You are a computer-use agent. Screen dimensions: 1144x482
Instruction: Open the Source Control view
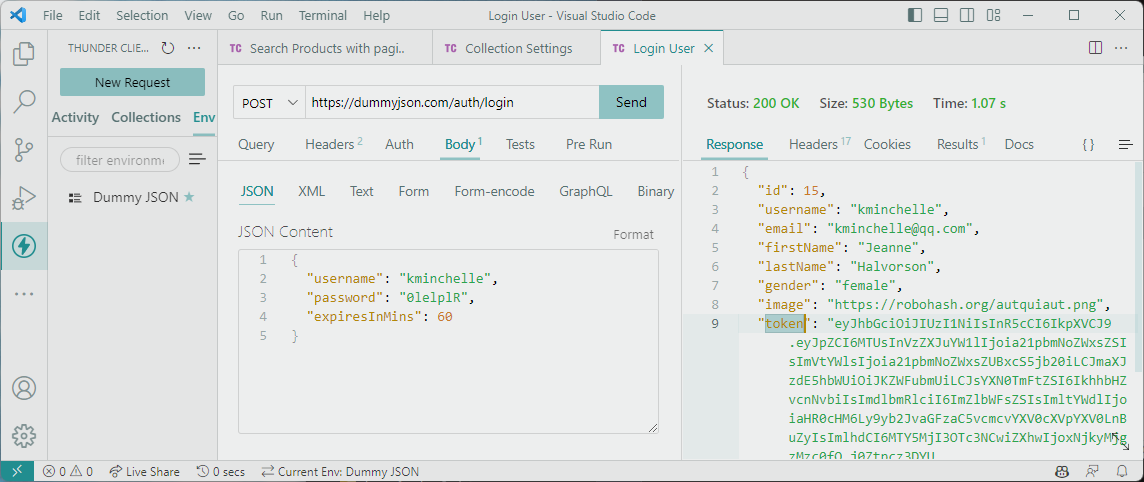(x=23, y=150)
